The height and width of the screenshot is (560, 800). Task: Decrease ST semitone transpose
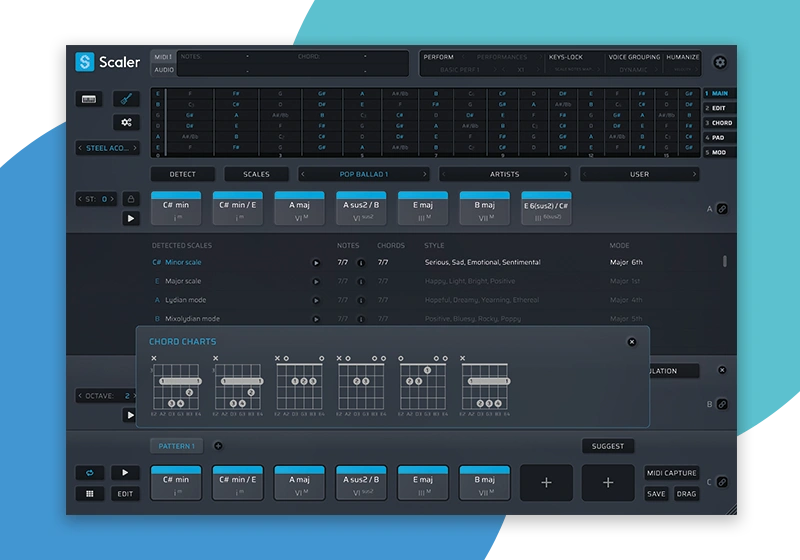pyautogui.click(x=80, y=199)
